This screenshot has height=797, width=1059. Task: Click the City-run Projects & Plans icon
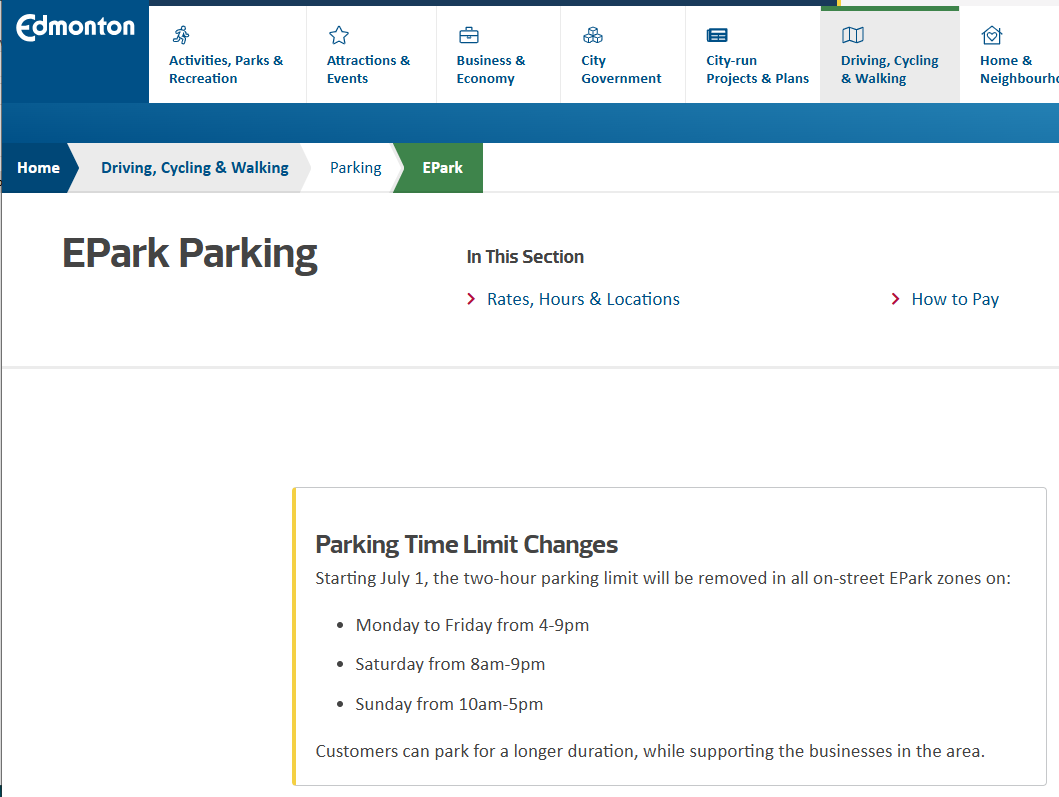717,35
